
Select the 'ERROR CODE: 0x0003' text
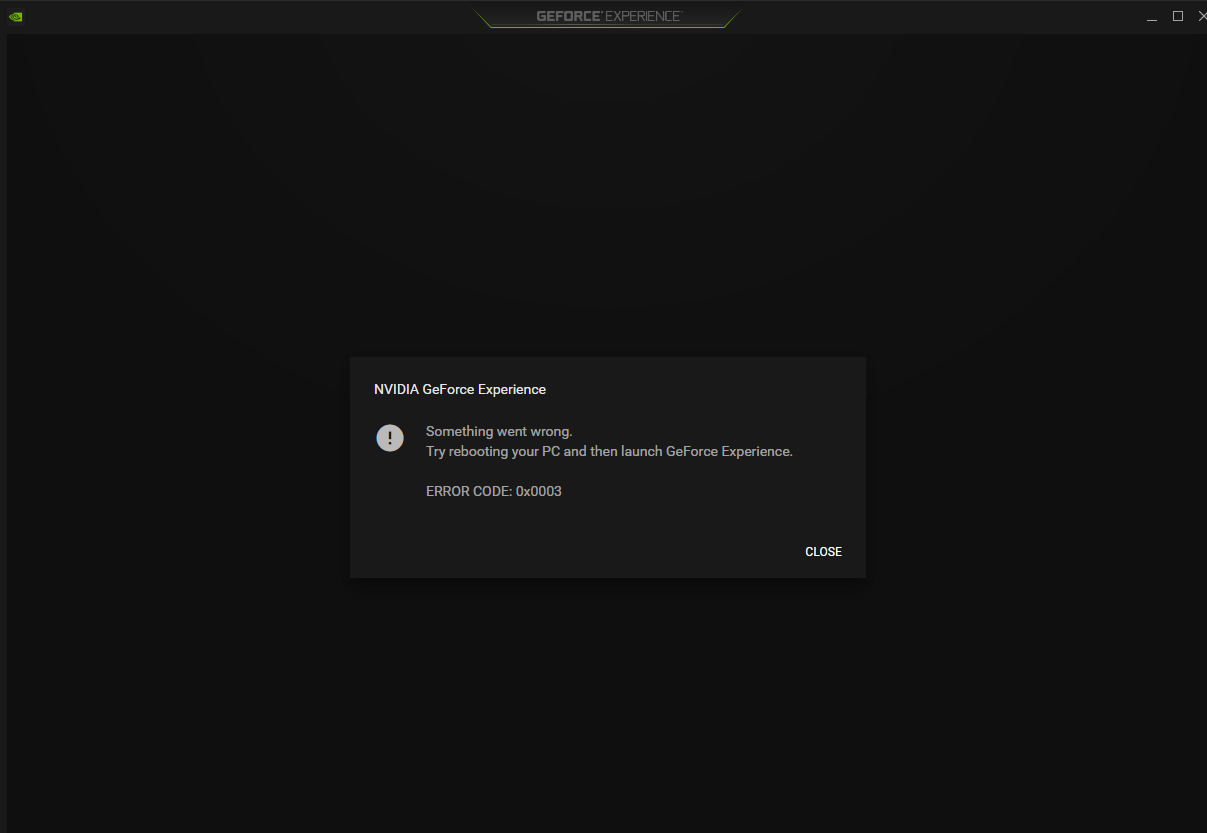494,491
